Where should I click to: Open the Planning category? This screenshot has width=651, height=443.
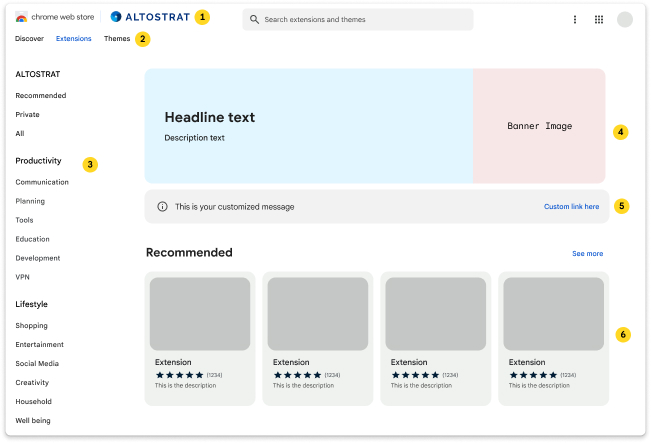pyautogui.click(x=30, y=201)
